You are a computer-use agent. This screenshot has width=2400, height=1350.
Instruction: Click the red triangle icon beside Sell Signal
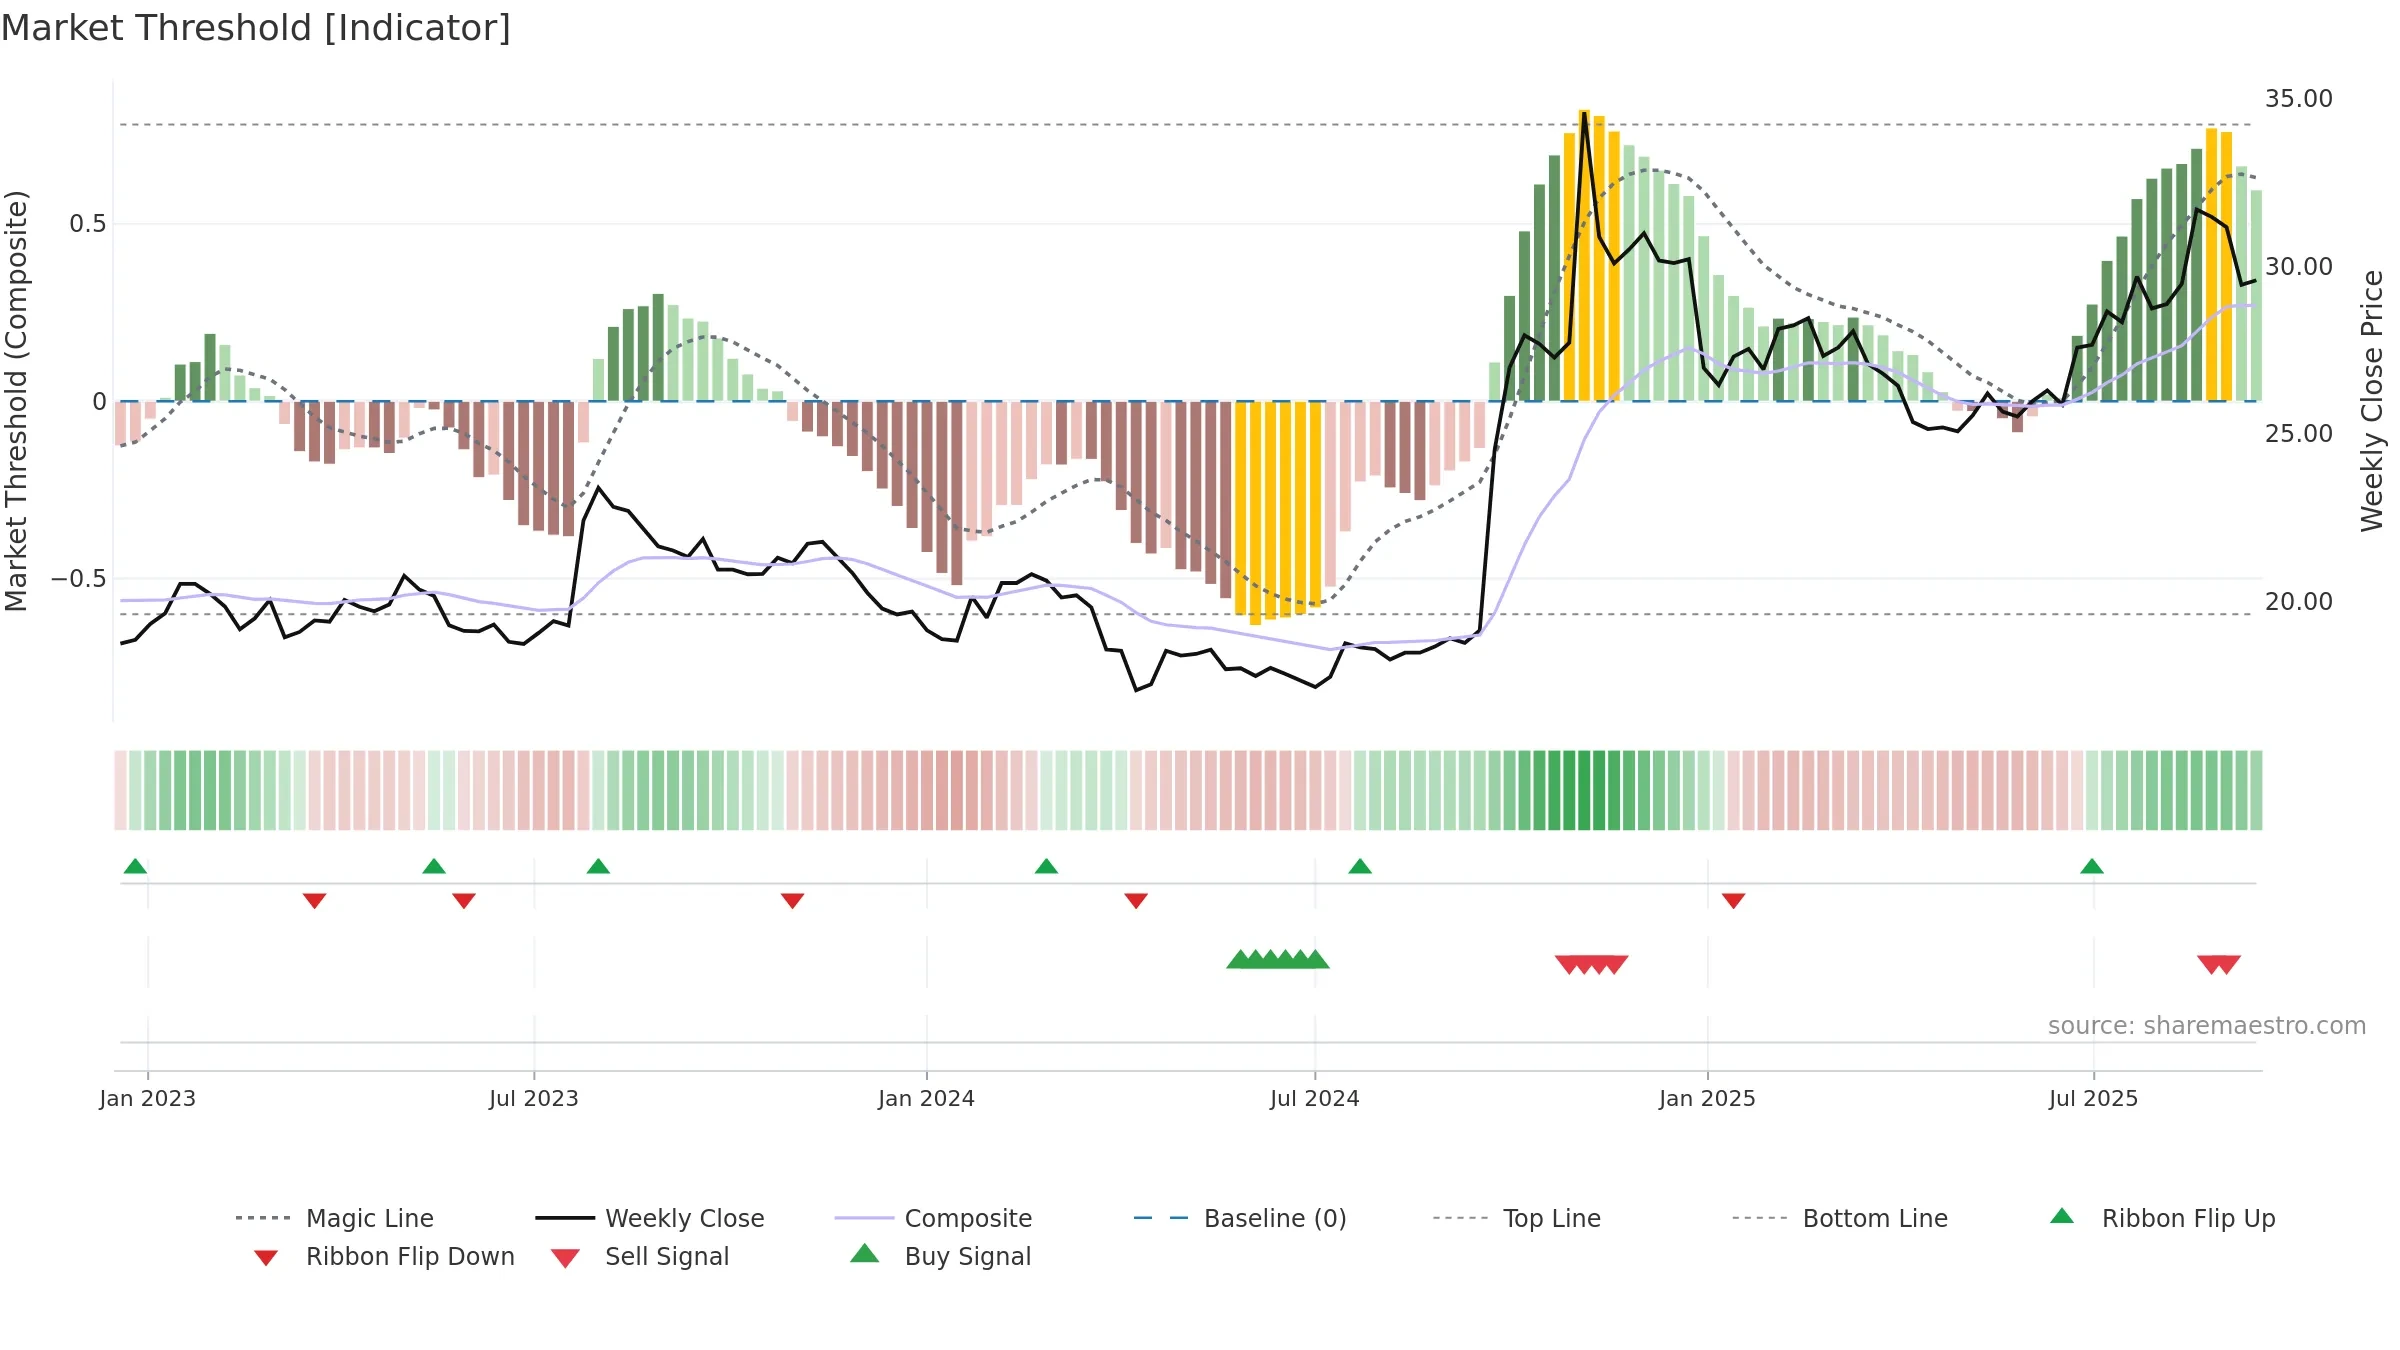pyautogui.click(x=565, y=1258)
